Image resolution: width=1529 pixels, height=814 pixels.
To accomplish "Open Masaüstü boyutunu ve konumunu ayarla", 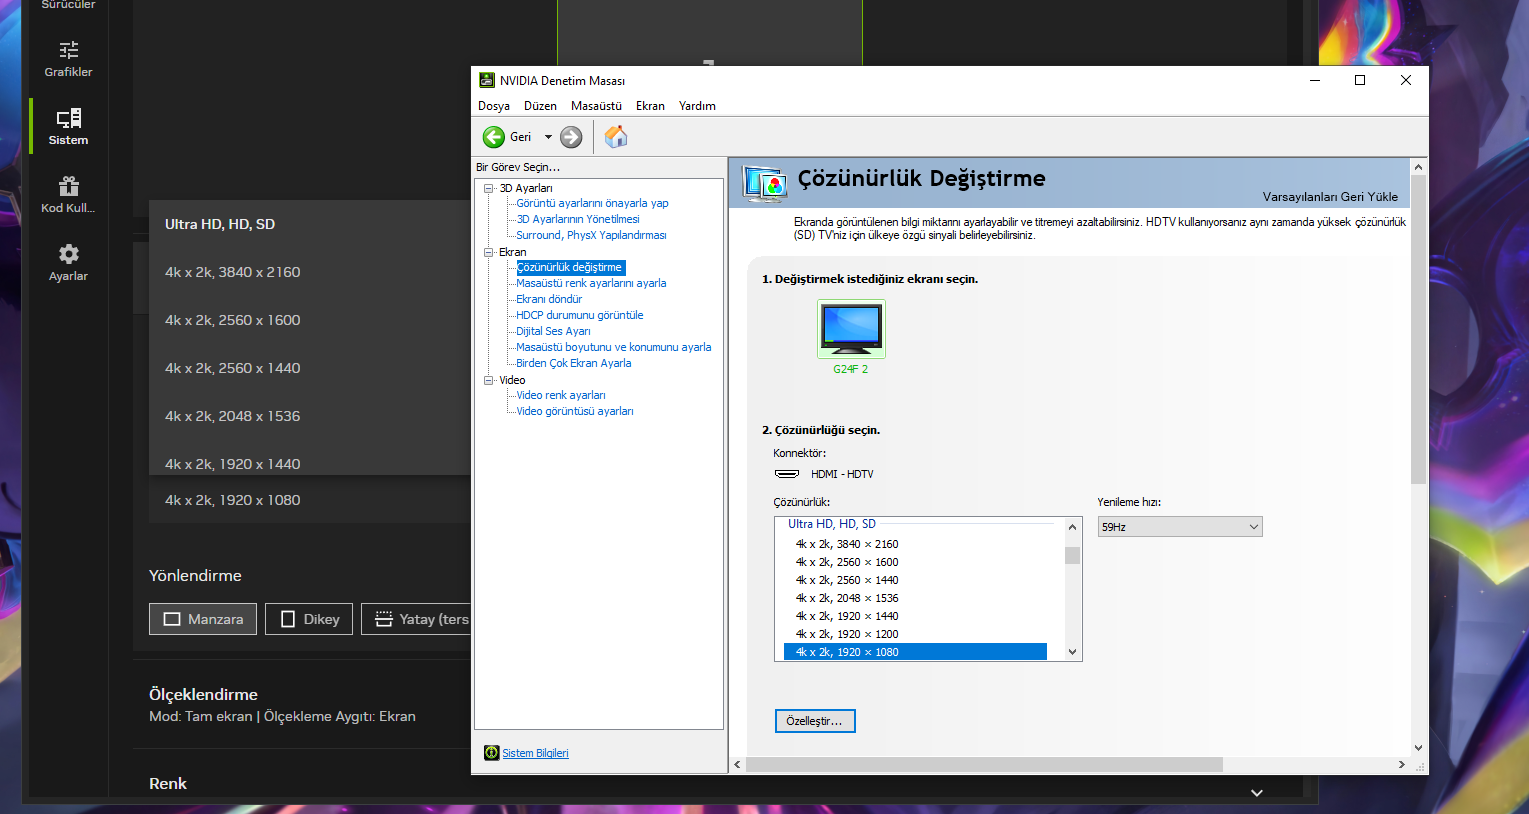I will (614, 347).
